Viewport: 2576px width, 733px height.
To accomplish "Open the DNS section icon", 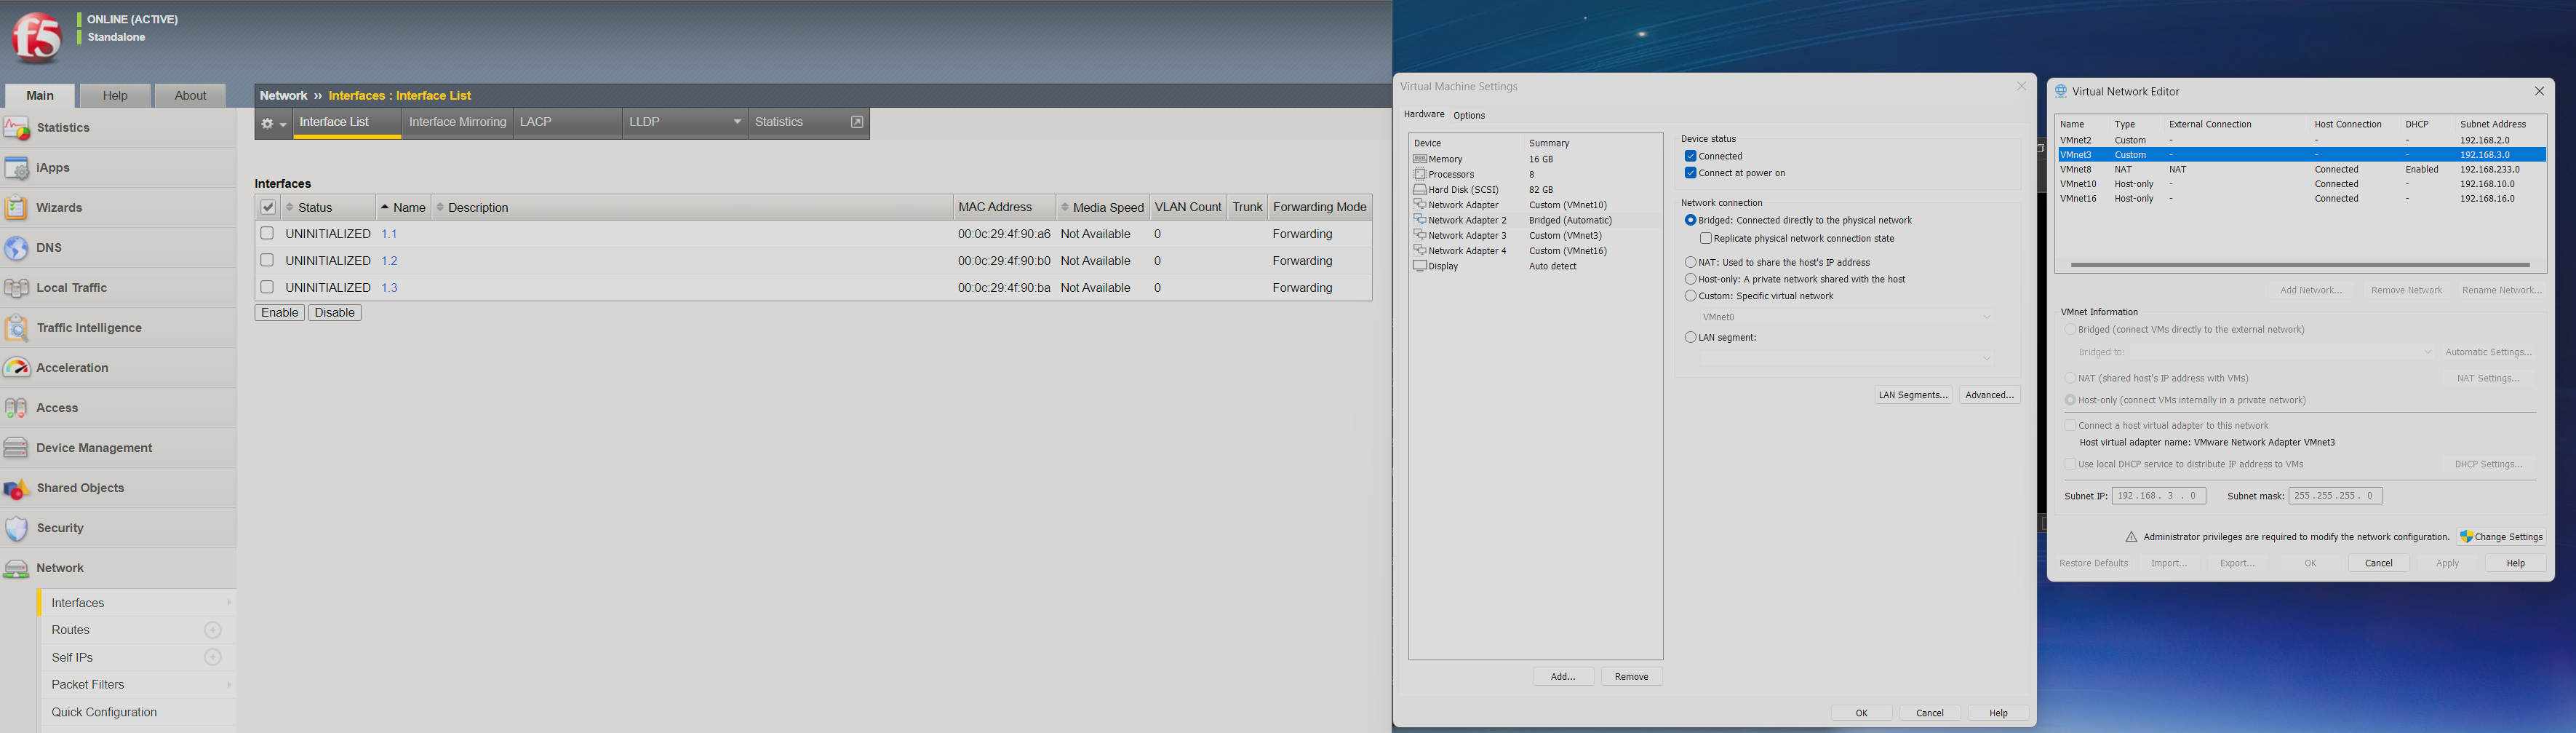I will point(17,247).
